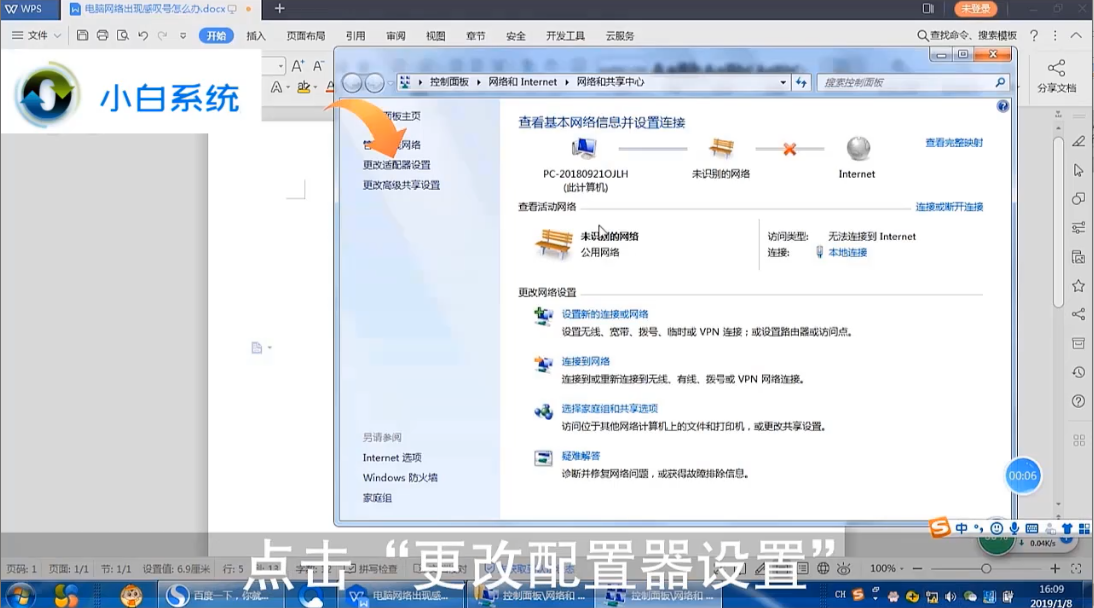The image size is (1094, 608).
Task: Open 本地连接 link
Action: pos(848,253)
